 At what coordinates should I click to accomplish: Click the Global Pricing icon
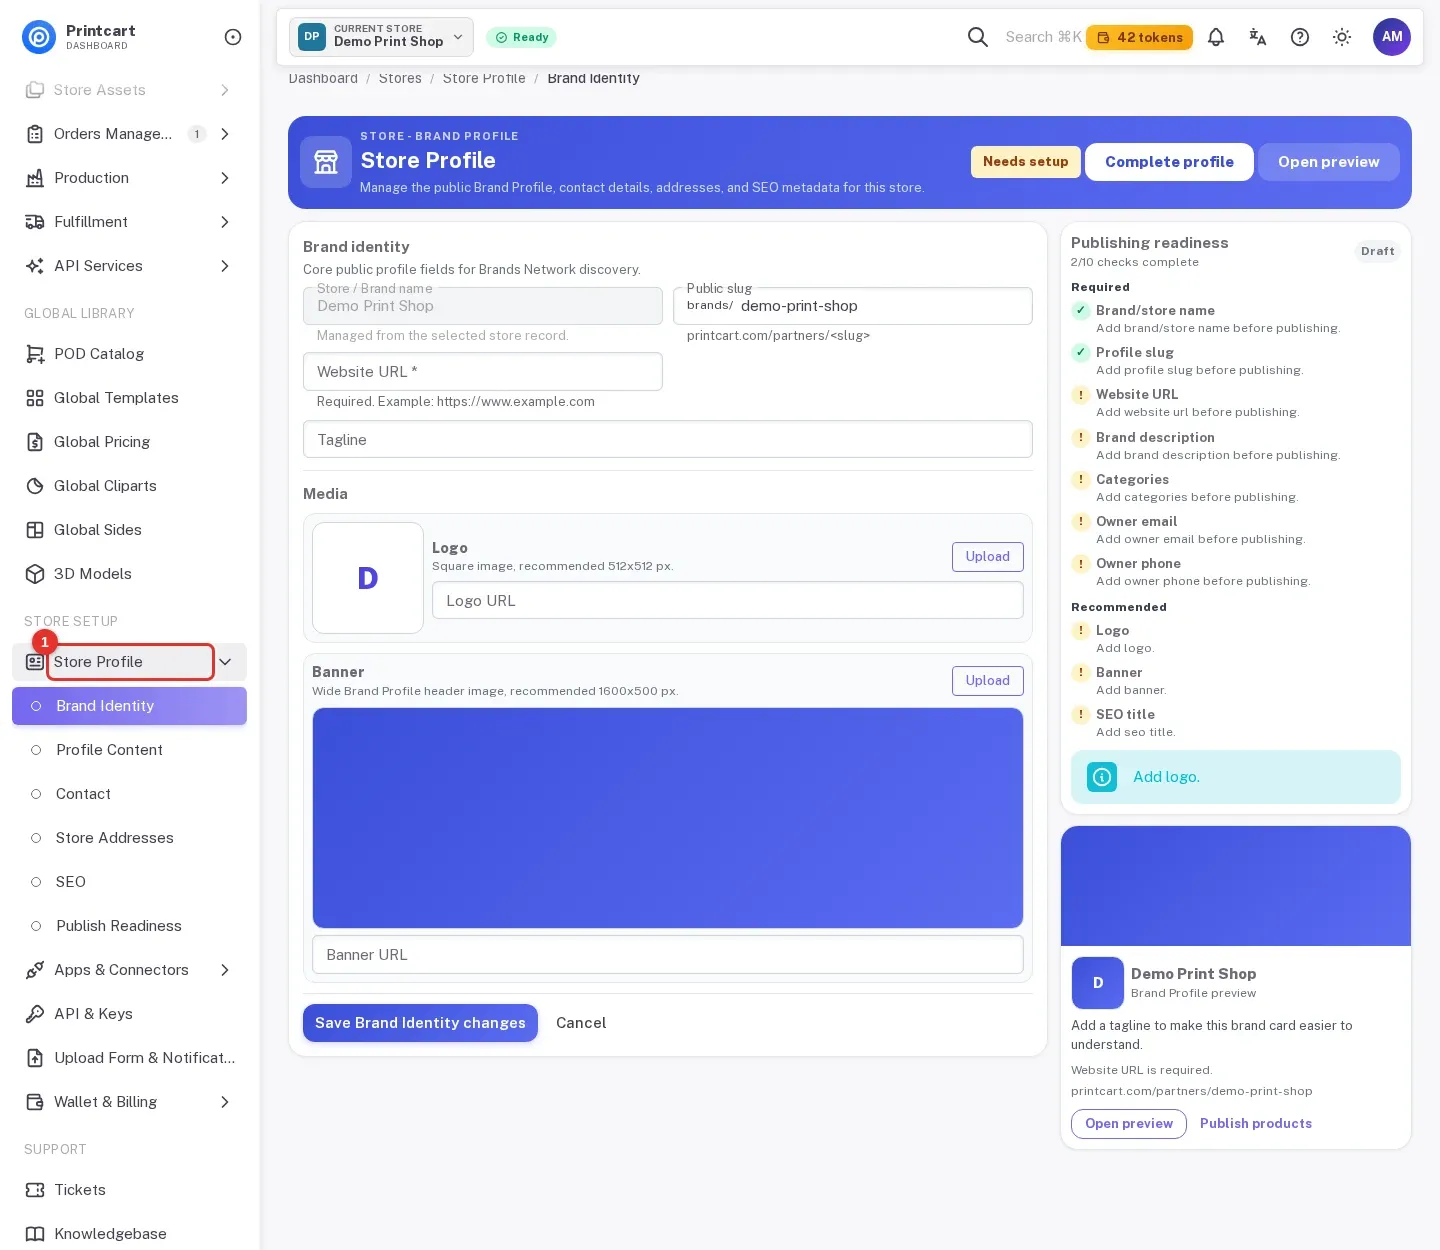pyautogui.click(x=35, y=442)
